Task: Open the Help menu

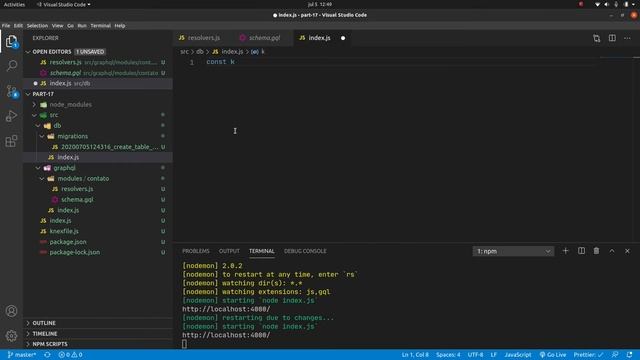Action: (120, 25)
